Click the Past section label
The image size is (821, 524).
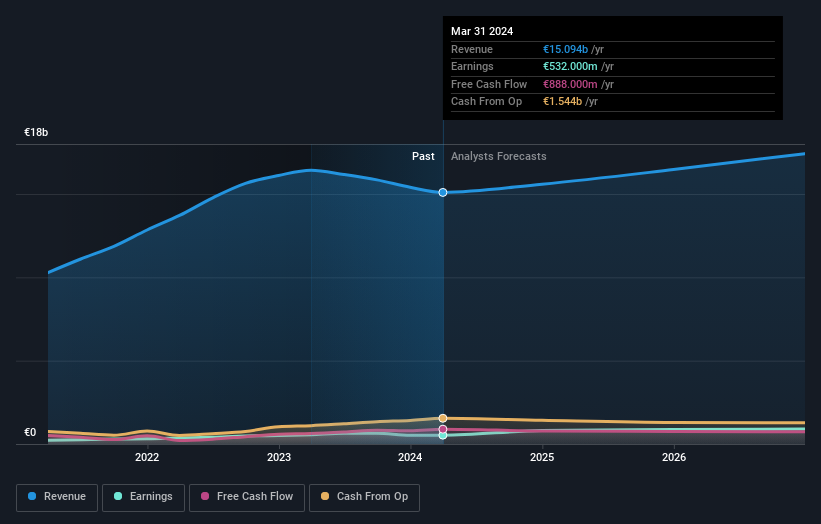tap(423, 156)
